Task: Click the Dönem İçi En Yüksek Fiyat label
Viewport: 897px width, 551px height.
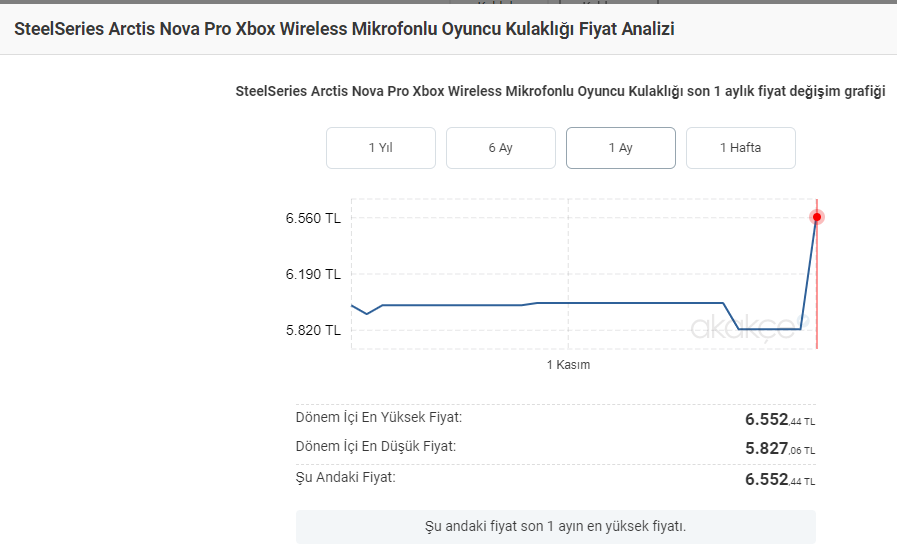Action: click(379, 417)
